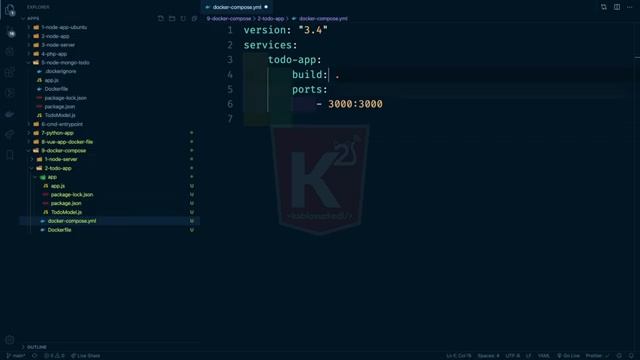Click Go Live in the status bar

568,356
